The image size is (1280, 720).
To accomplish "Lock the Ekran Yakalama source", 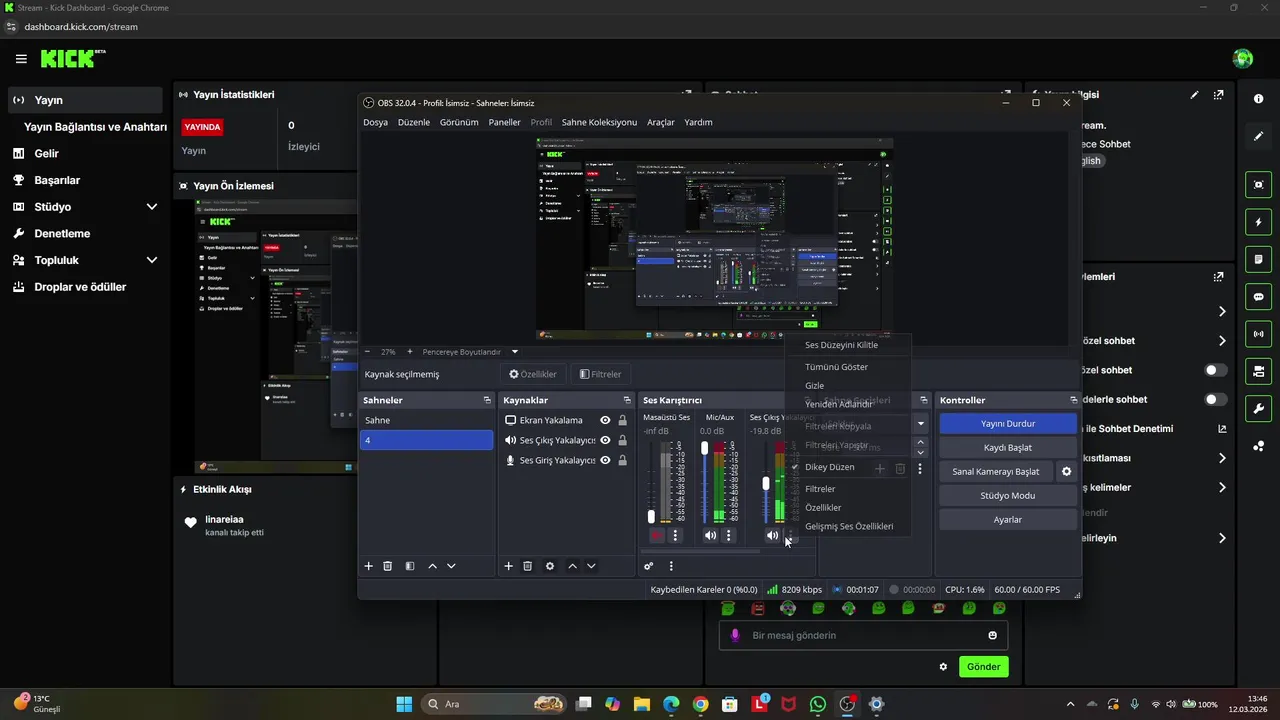I will point(623,420).
